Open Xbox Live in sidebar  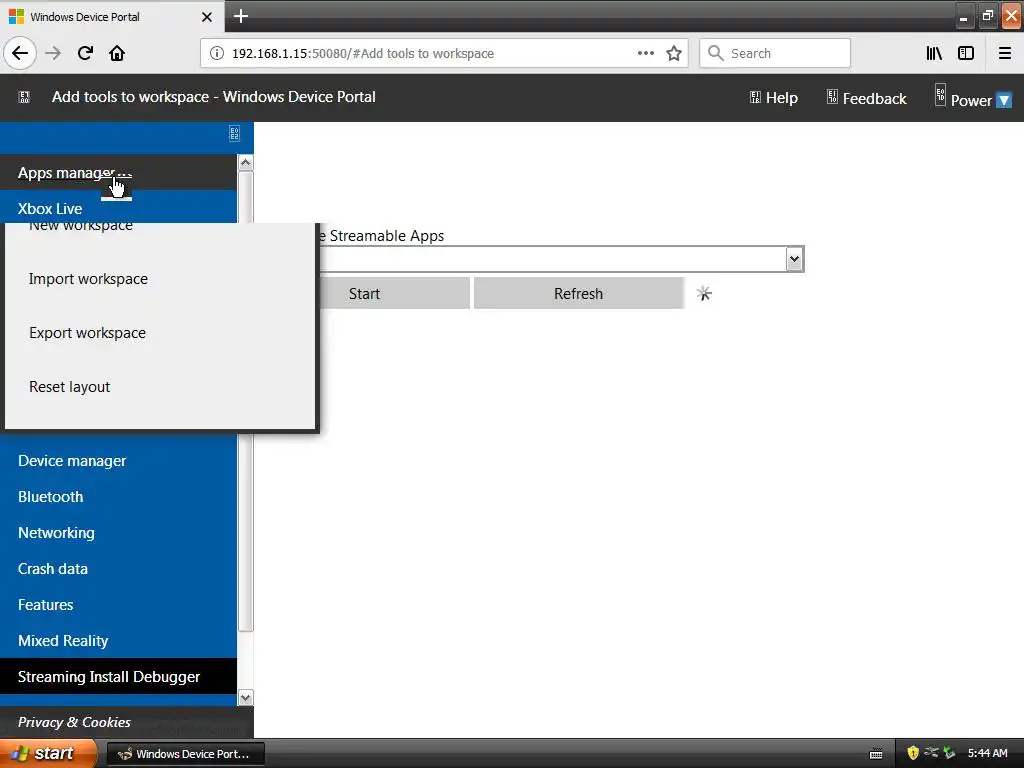pos(118,208)
